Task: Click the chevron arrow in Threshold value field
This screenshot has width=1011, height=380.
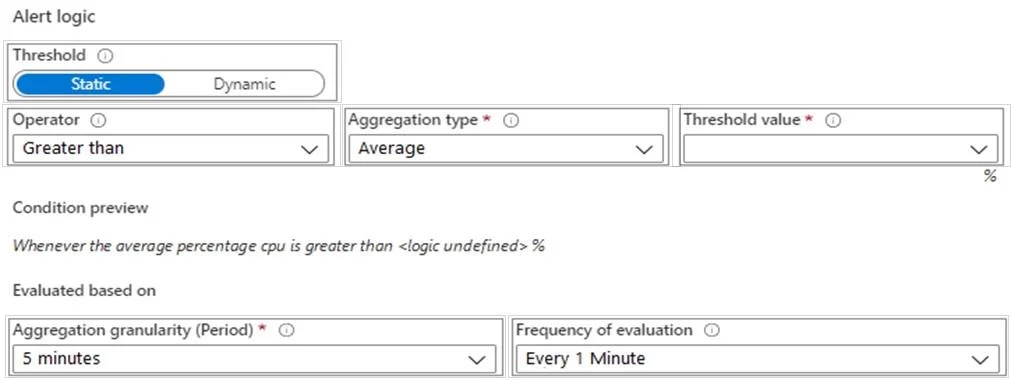Action: tap(979, 150)
